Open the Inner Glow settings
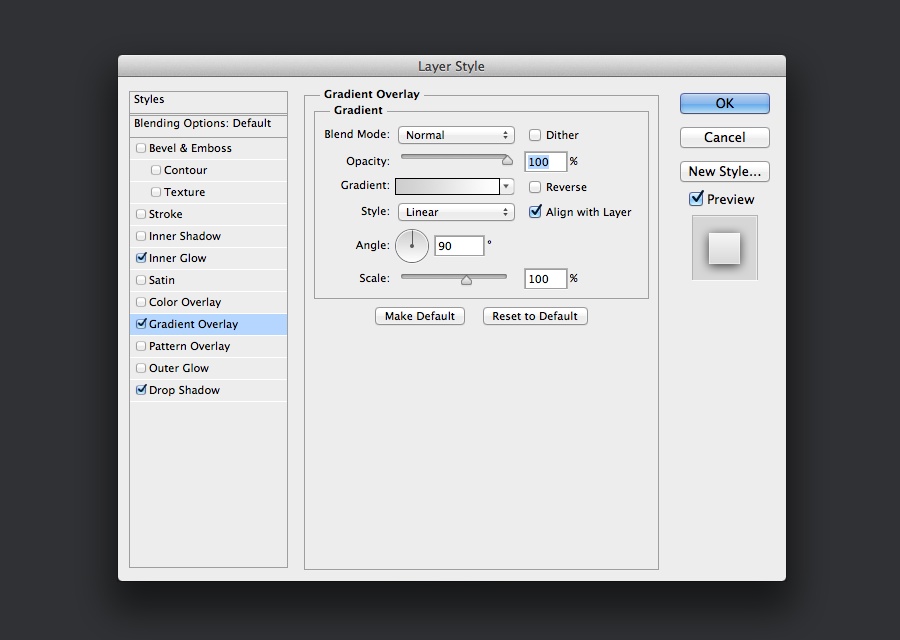This screenshot has width=900, height=640. pyautogui.click(x=177, y=258)
